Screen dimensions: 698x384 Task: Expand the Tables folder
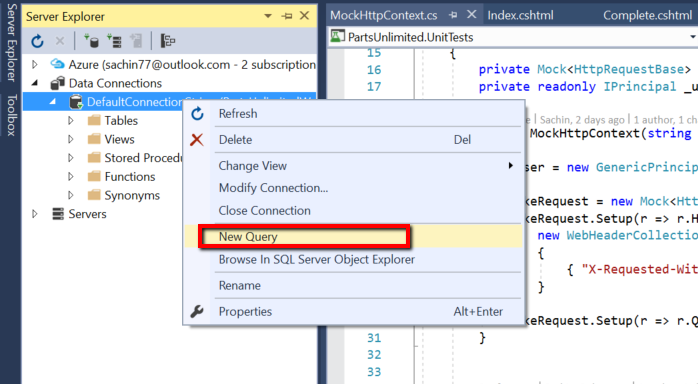click(x=71, y=121)
